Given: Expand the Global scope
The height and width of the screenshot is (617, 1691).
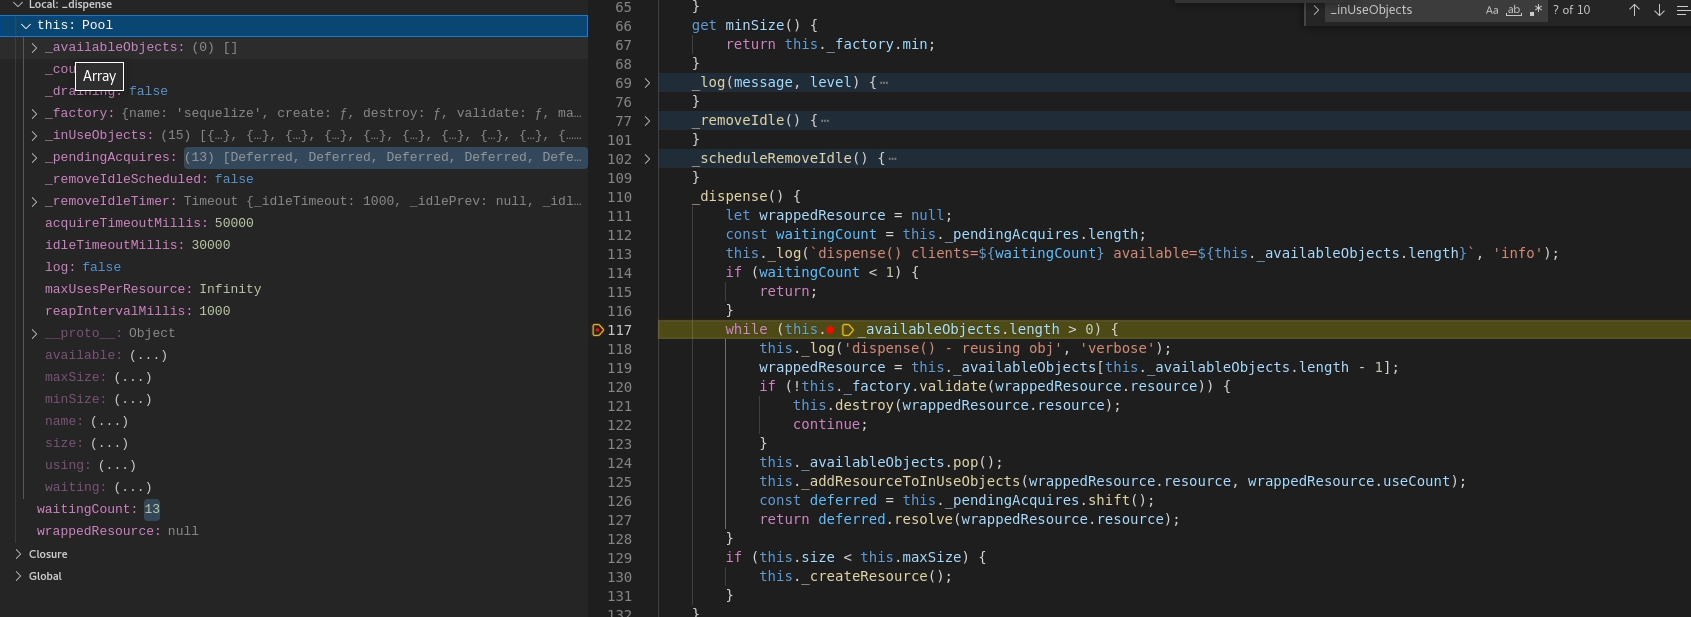Looking at the screenshot, I should pyautogui.click(x=18, y=576).
